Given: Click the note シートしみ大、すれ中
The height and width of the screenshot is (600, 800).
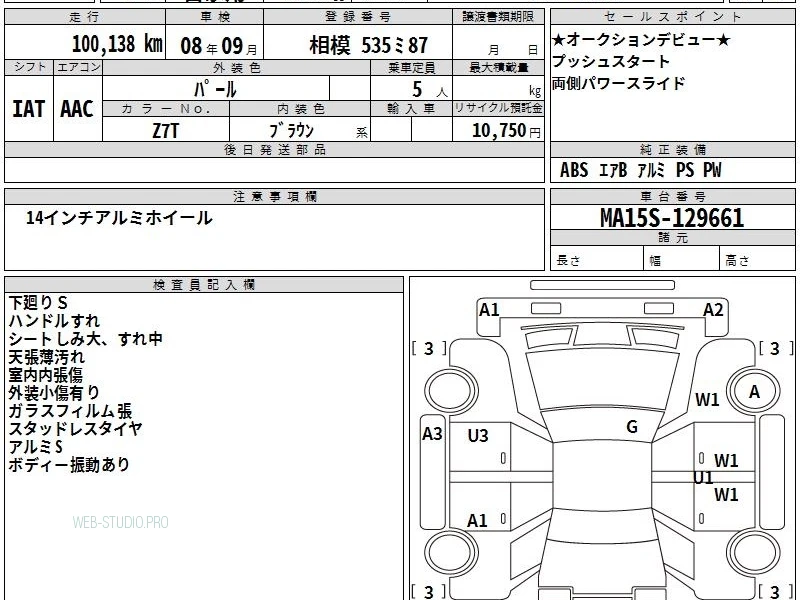Looking at the screenshot, I should (86, 339).
